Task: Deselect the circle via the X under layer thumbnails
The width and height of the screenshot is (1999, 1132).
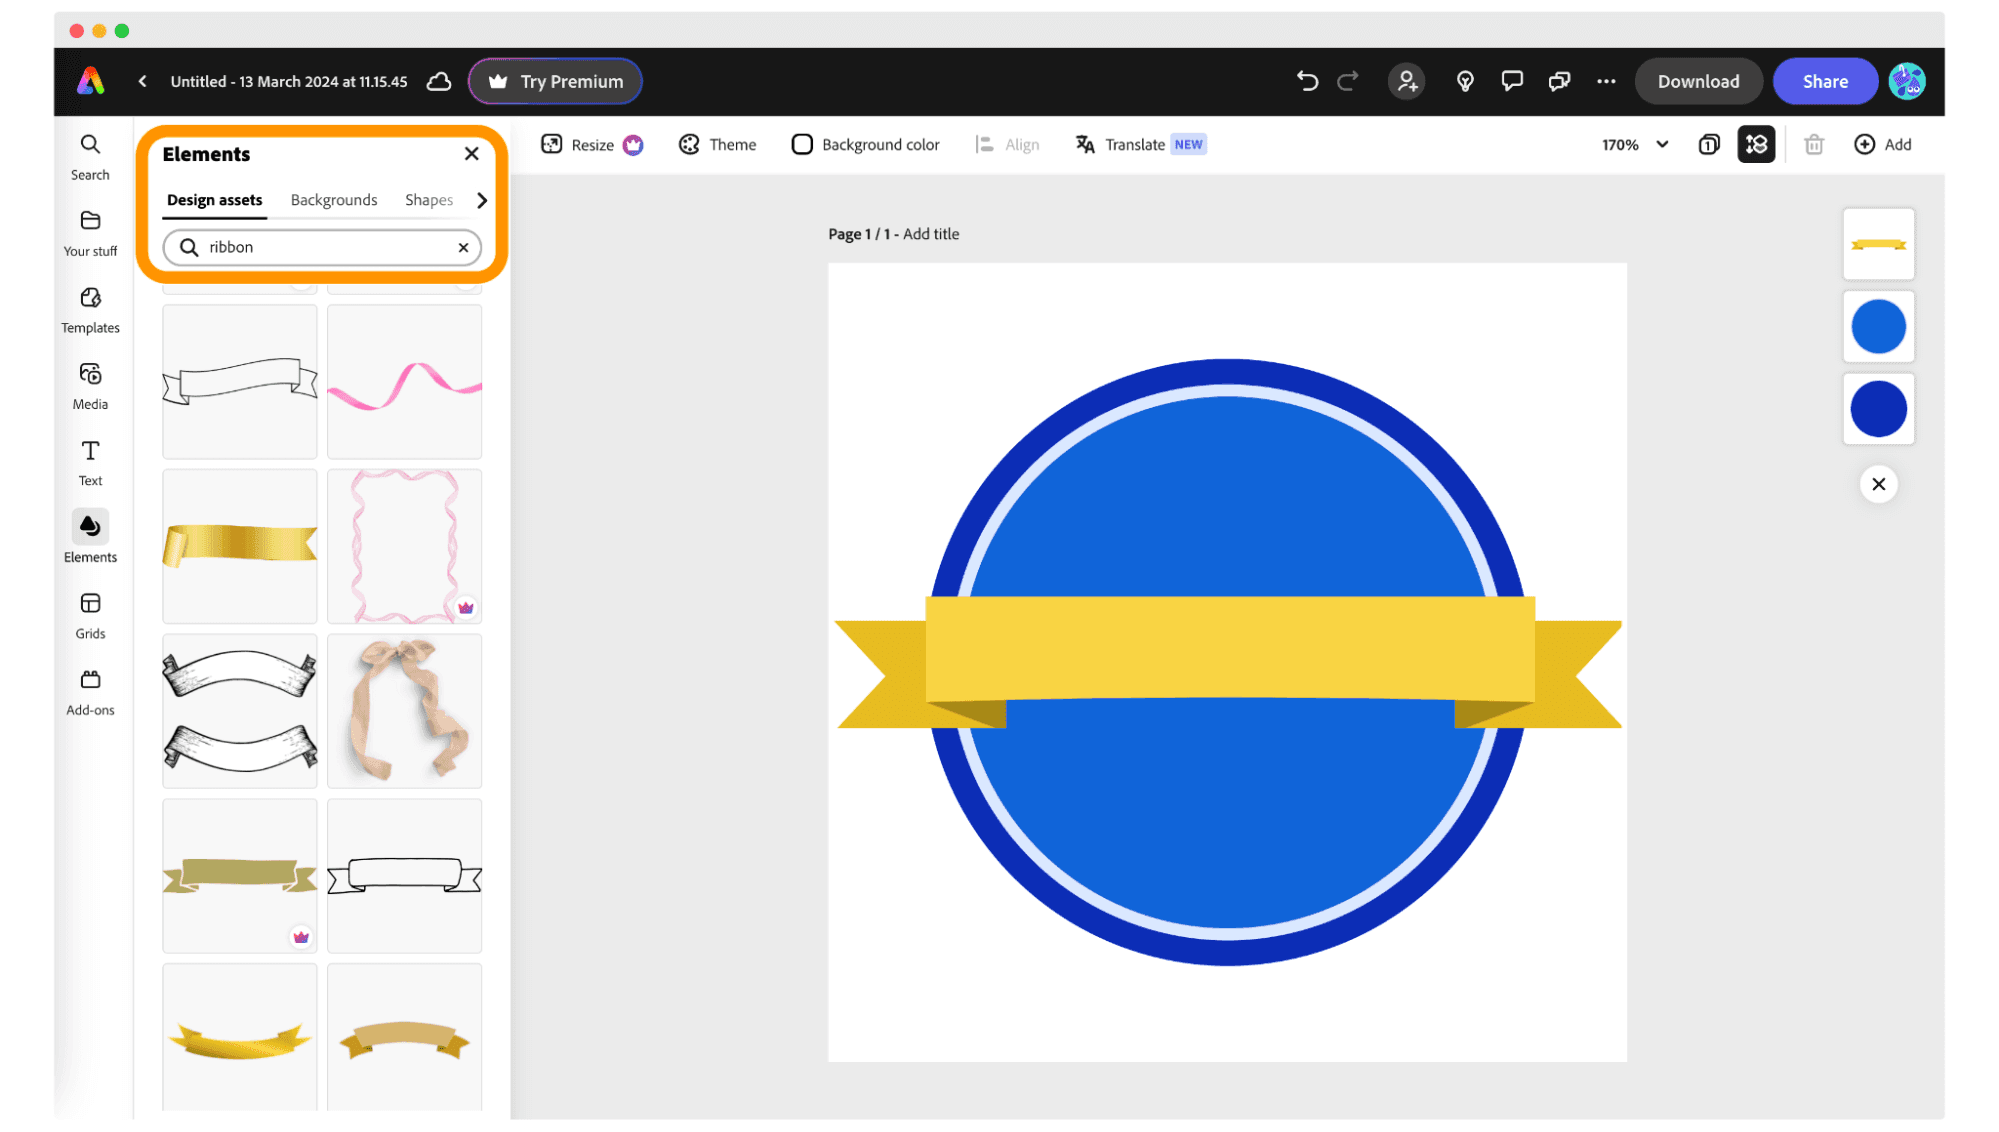Action: tap(1878, 484)
